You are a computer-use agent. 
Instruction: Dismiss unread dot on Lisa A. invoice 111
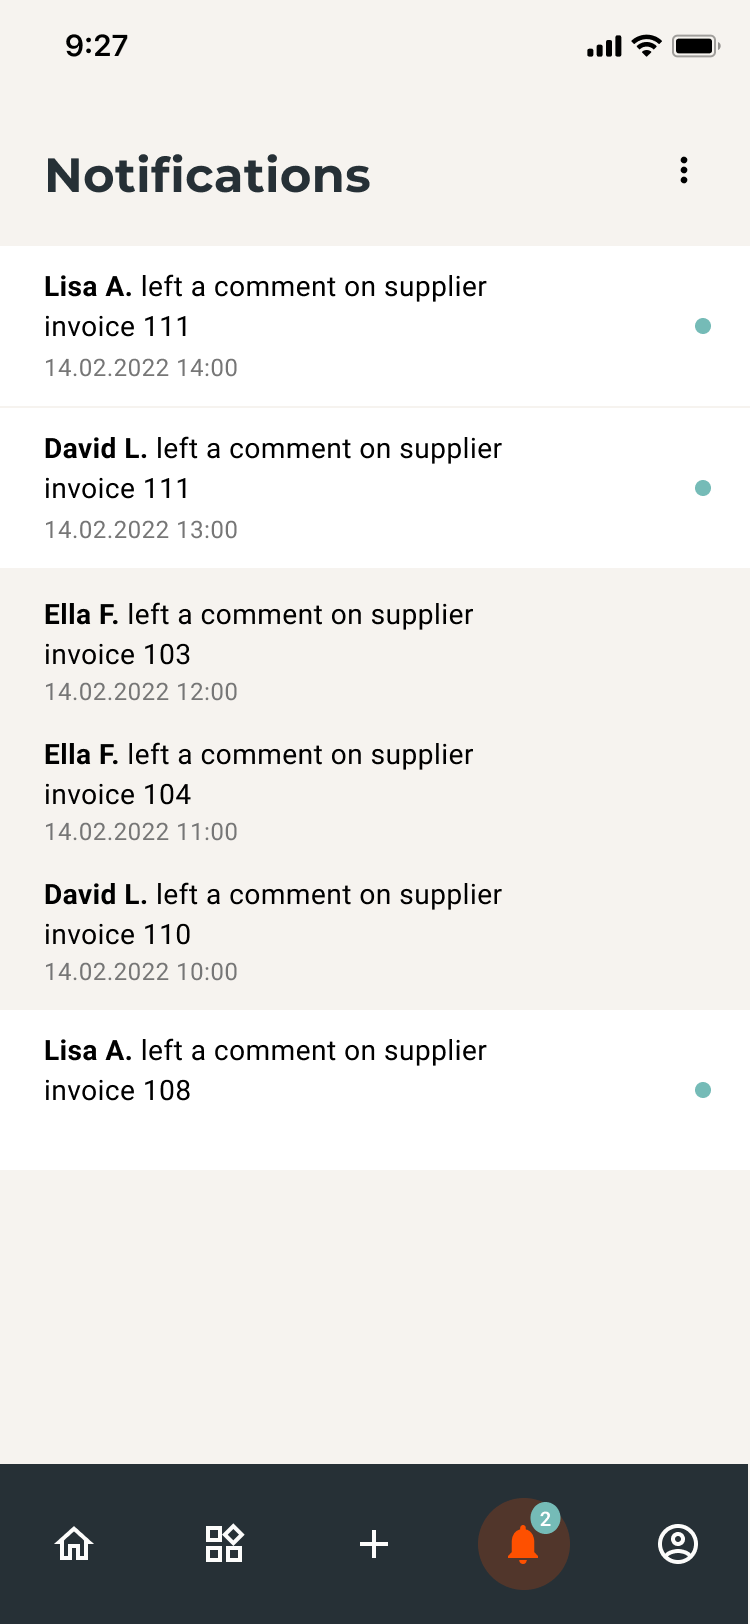click(x=703, y=326)
